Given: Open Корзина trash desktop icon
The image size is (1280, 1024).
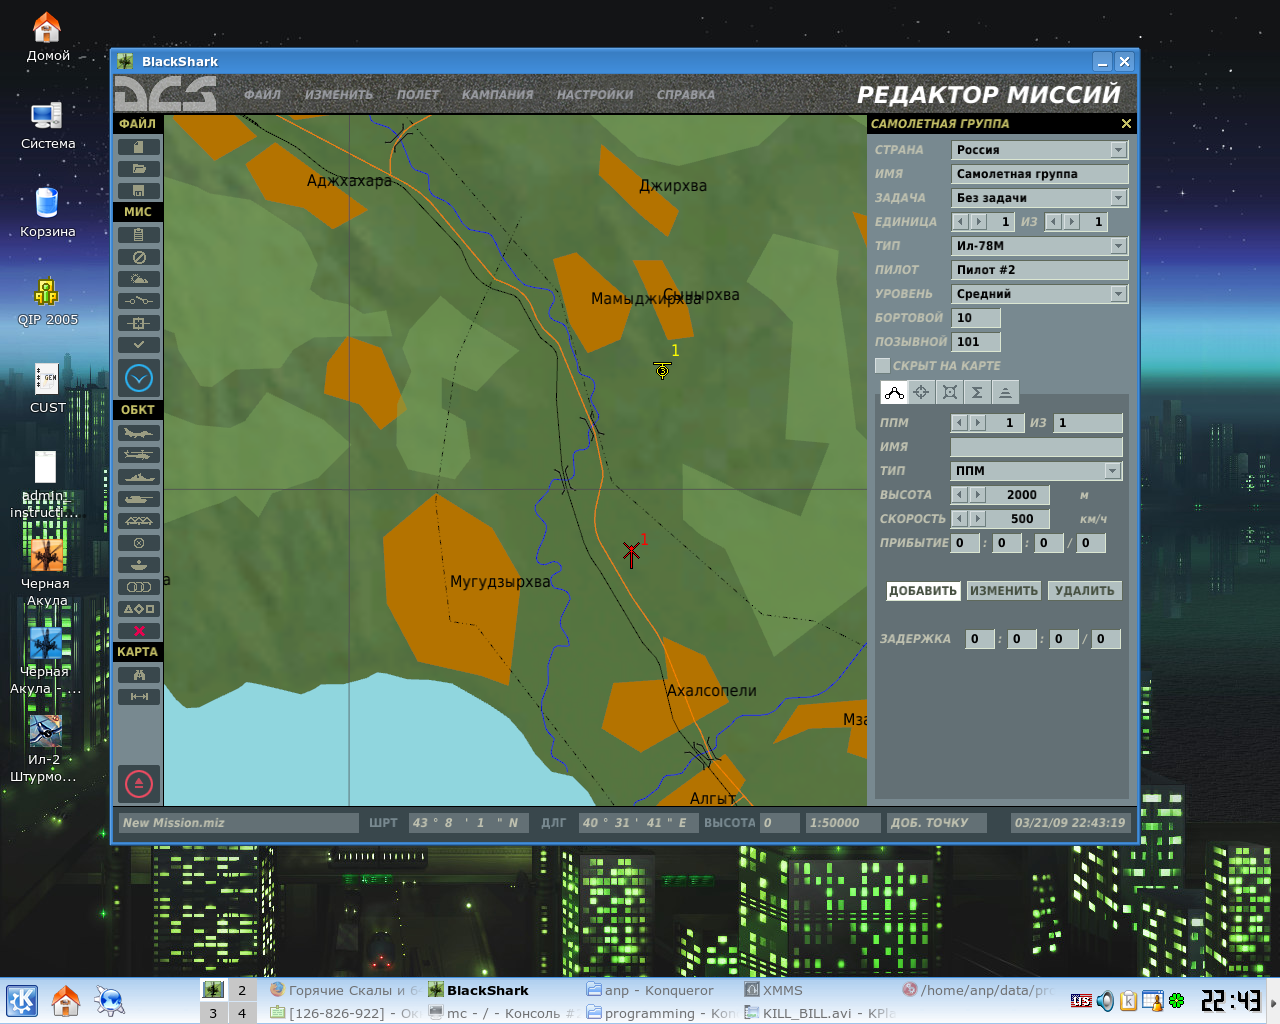Looking at the screenshot, I should click(47, 212).
